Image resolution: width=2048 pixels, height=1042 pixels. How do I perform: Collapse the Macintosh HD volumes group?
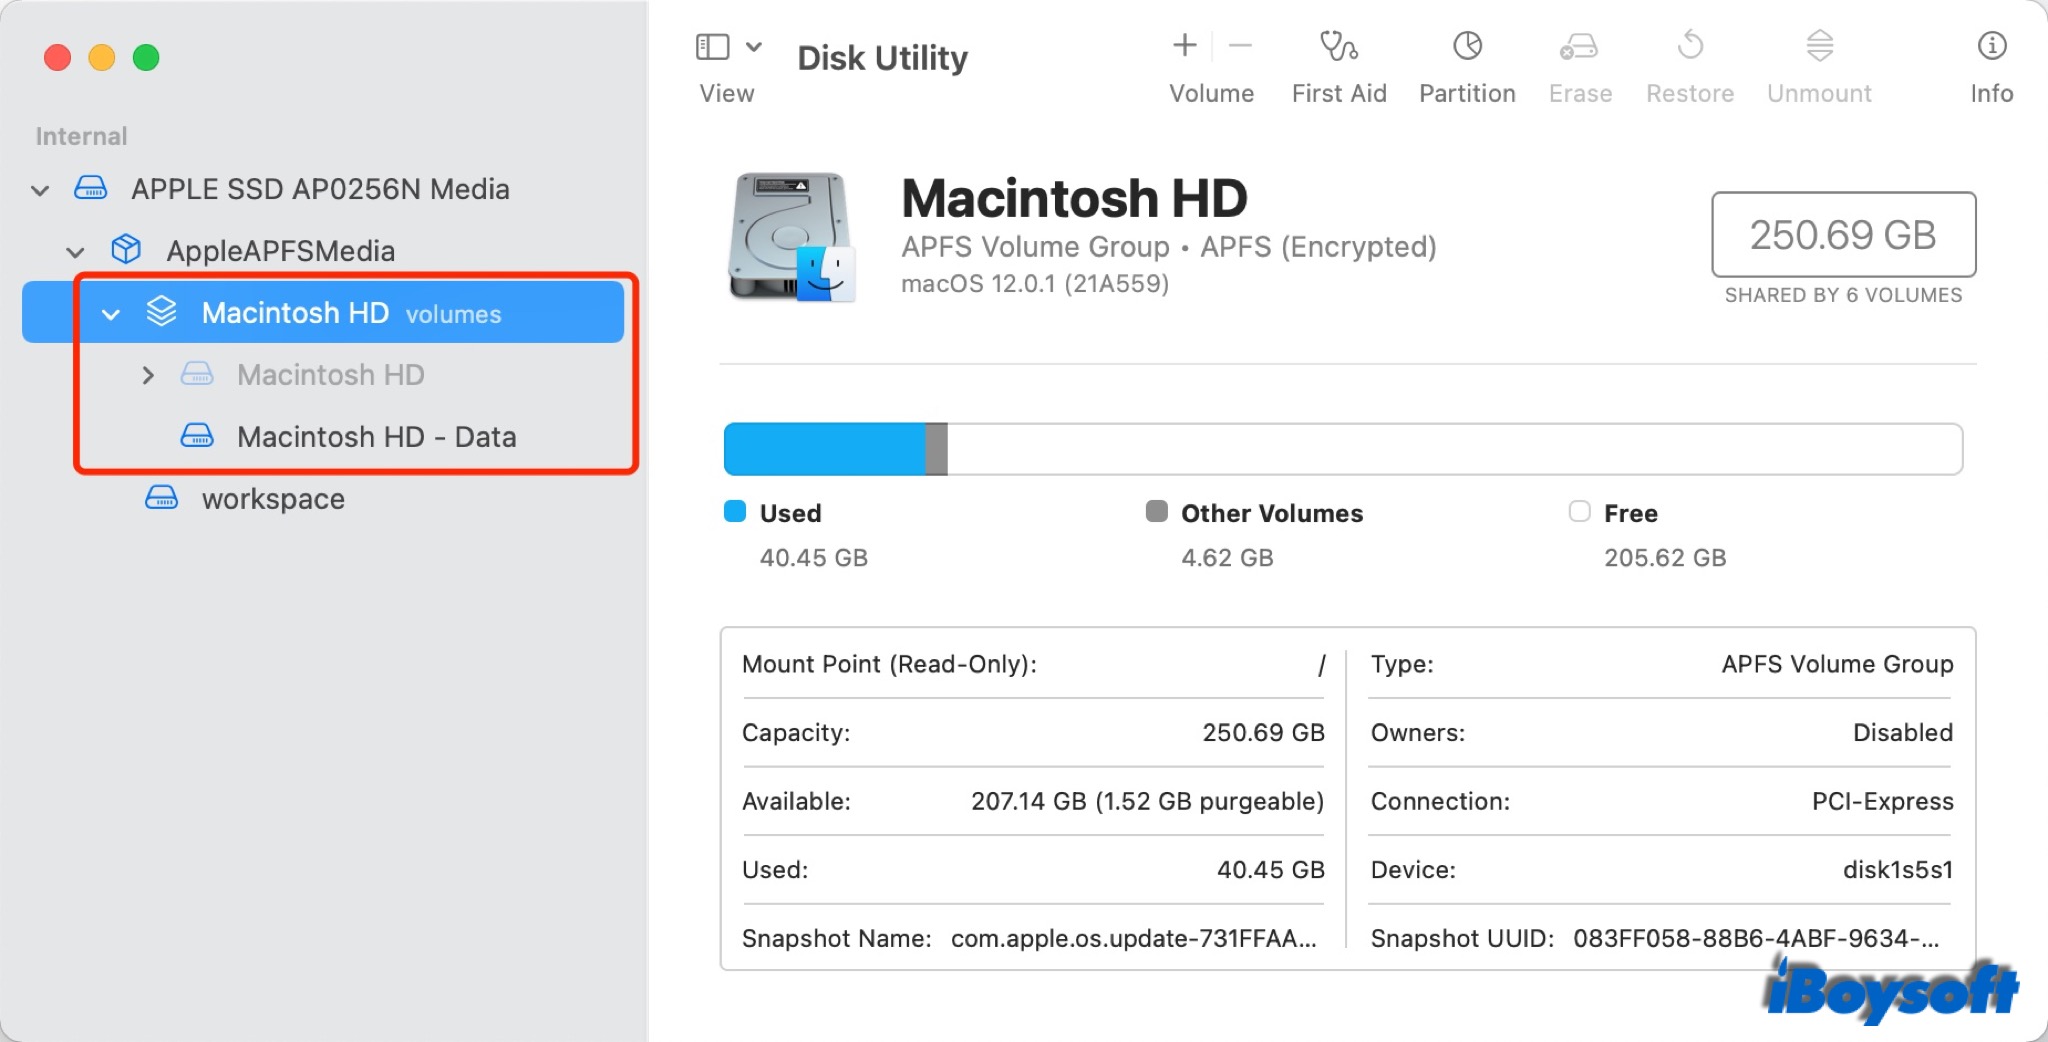[111, 314]
